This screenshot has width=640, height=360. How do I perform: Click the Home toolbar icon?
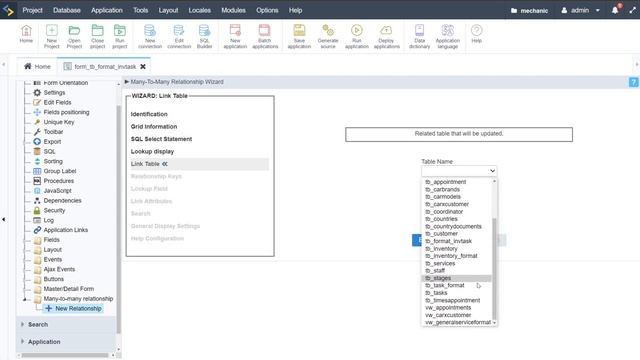click(26, 34)
